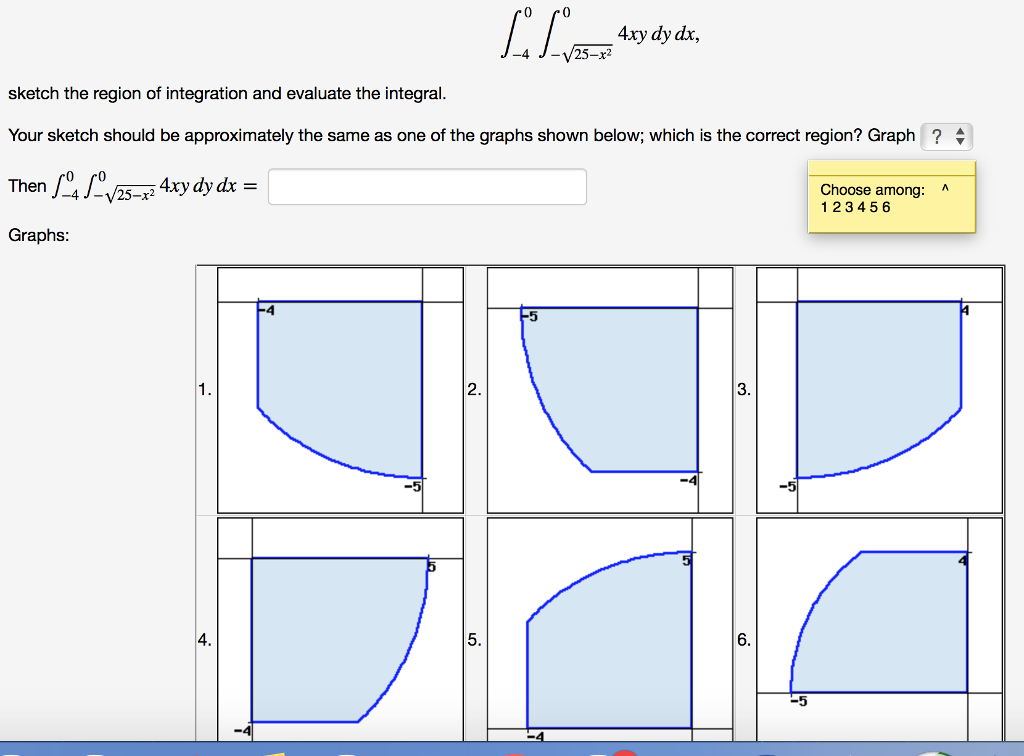
Task: Click the yellow 'Choose among' hint note
Action: point(890,197)
